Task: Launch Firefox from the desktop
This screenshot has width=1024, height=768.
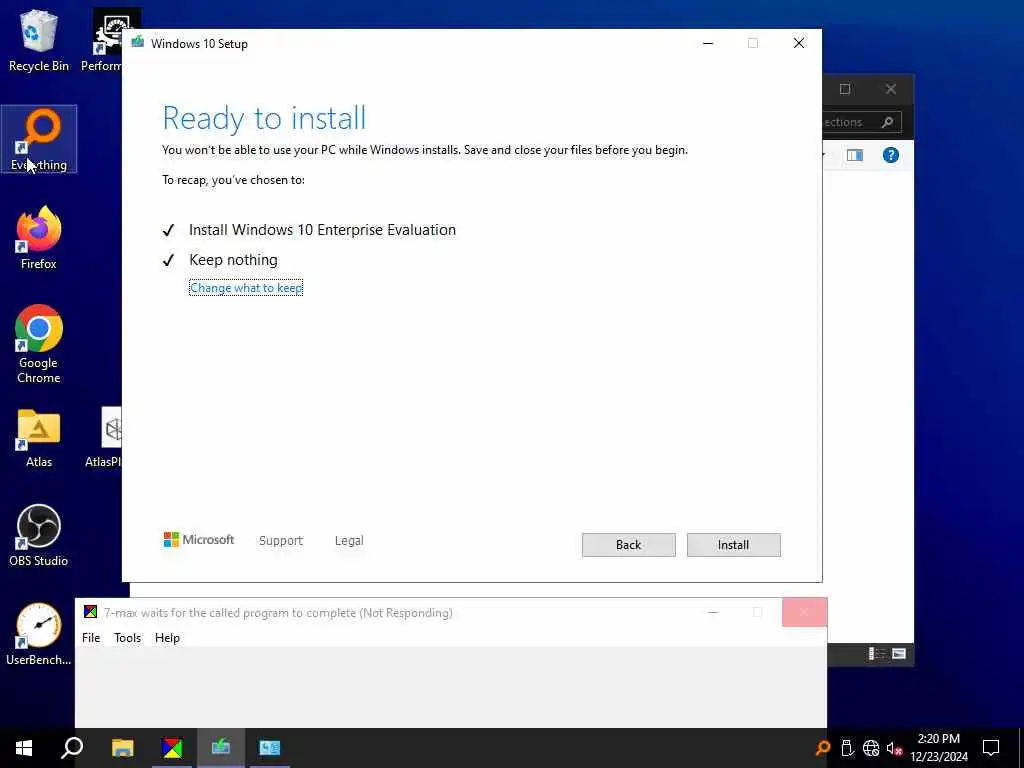Action: tap(39, 238)
